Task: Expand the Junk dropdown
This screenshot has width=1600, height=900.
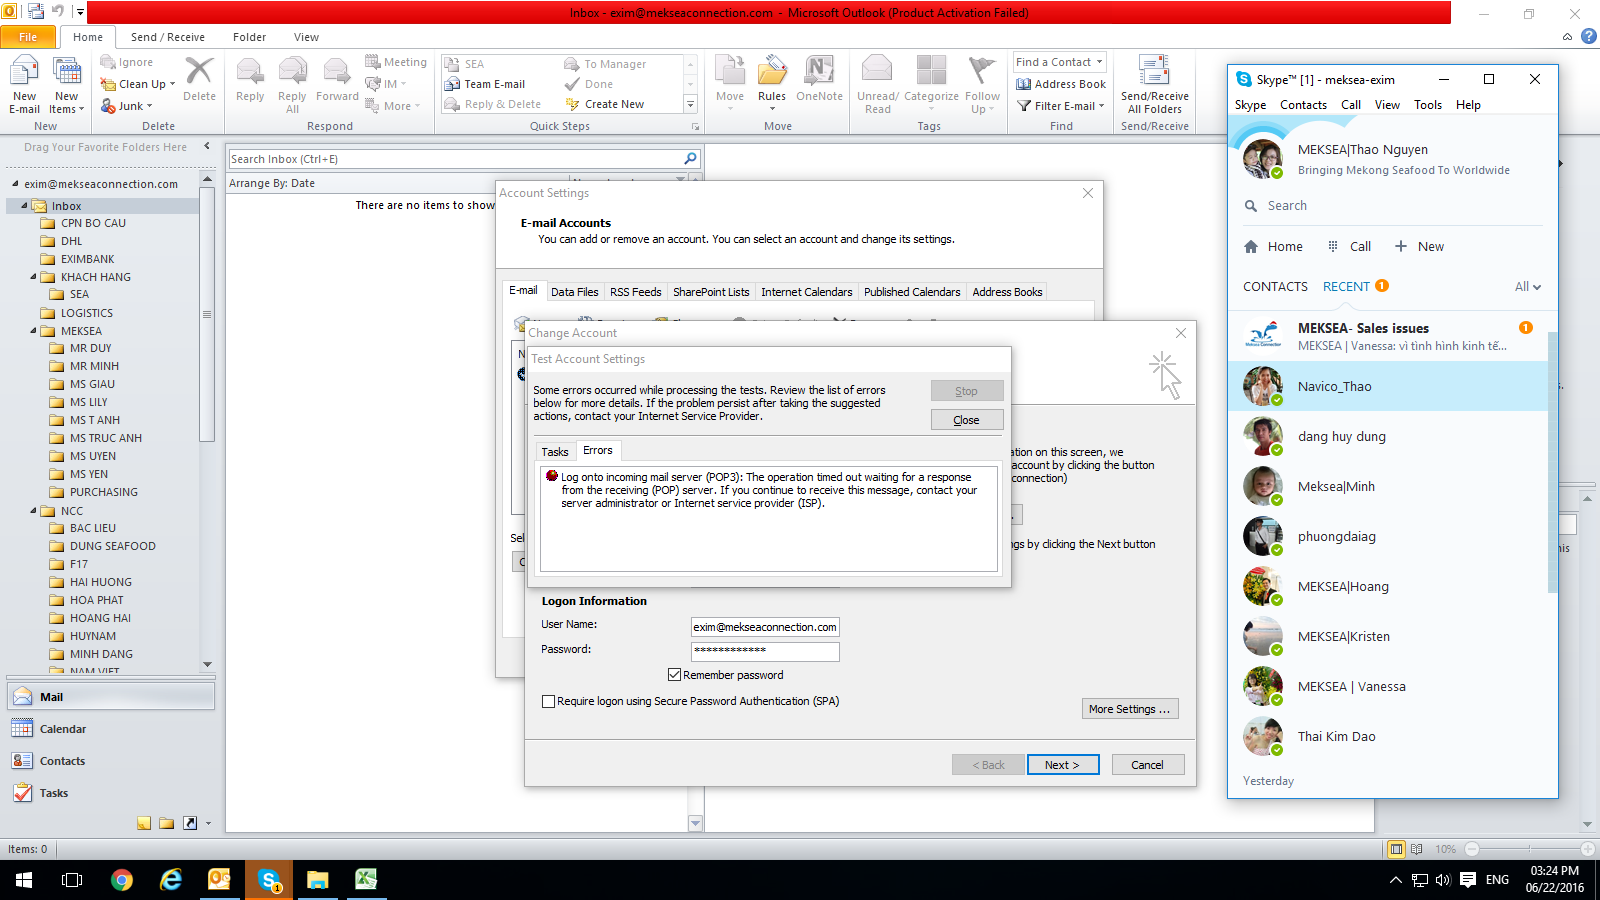Action: (150, 106)
